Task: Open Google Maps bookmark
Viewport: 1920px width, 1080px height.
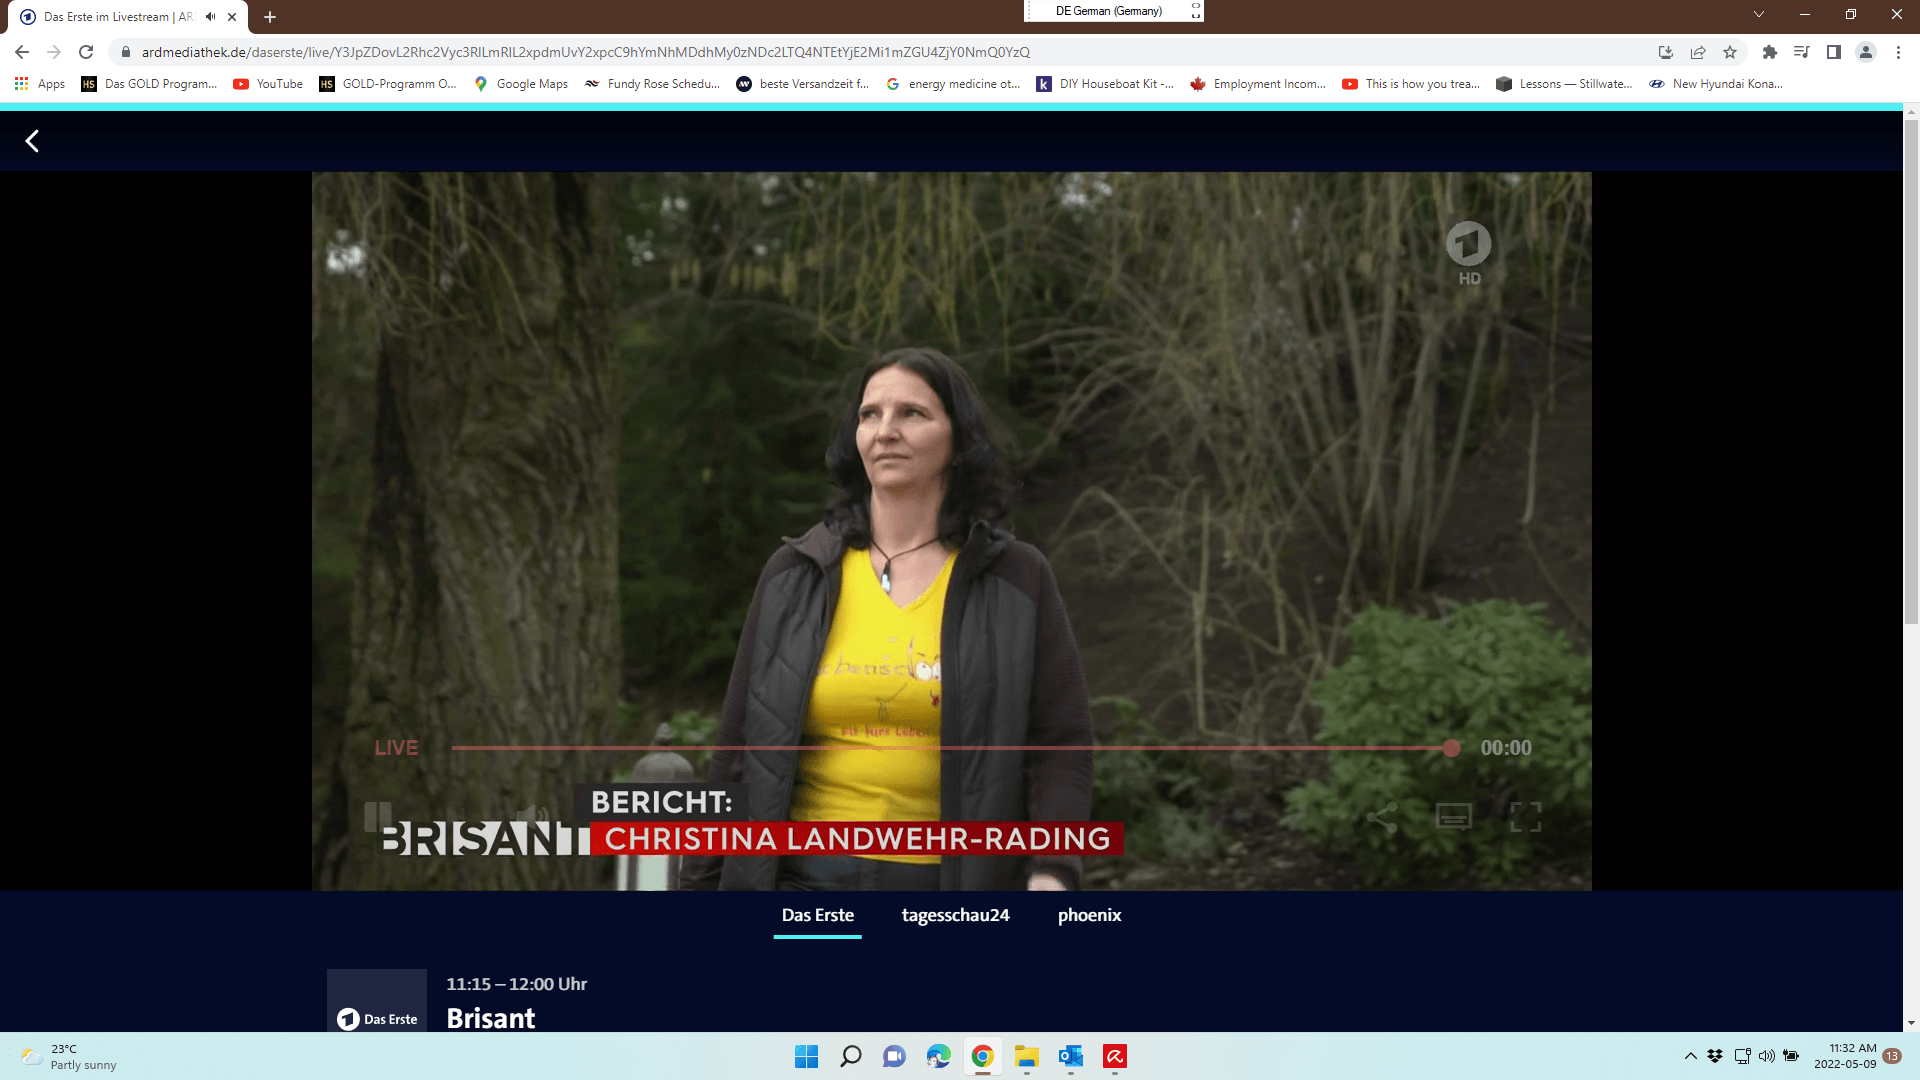Action: point(521,84)
